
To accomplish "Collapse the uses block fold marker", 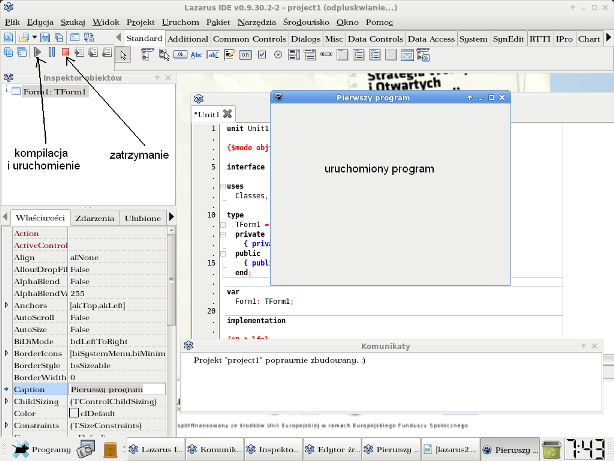I will (223, 186).
